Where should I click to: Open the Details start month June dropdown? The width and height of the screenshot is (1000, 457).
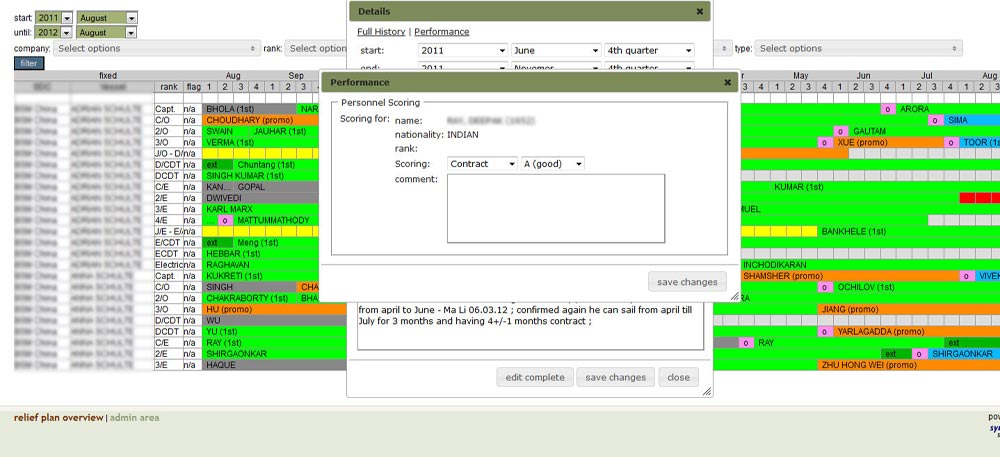click(556, 50)
